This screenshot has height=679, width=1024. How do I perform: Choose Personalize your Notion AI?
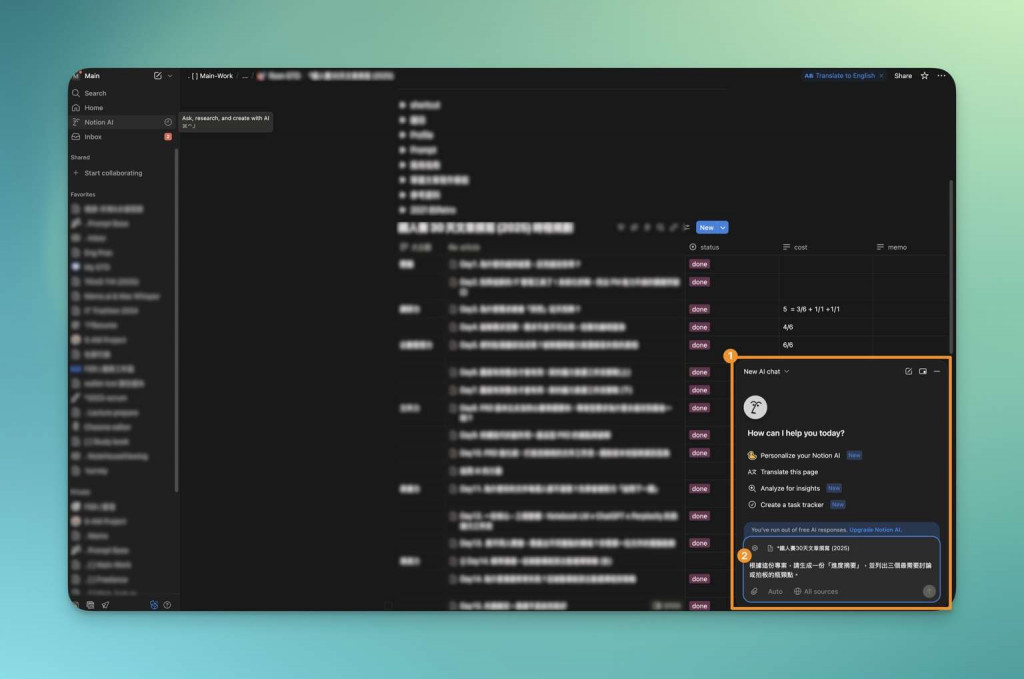(x=804, y=455)
